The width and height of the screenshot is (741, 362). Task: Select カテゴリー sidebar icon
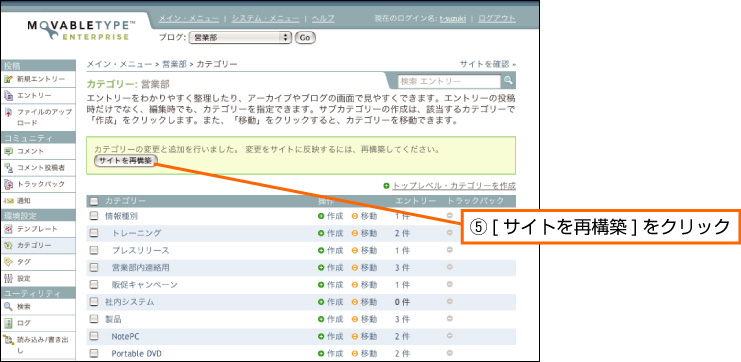(x=8, y=246)
